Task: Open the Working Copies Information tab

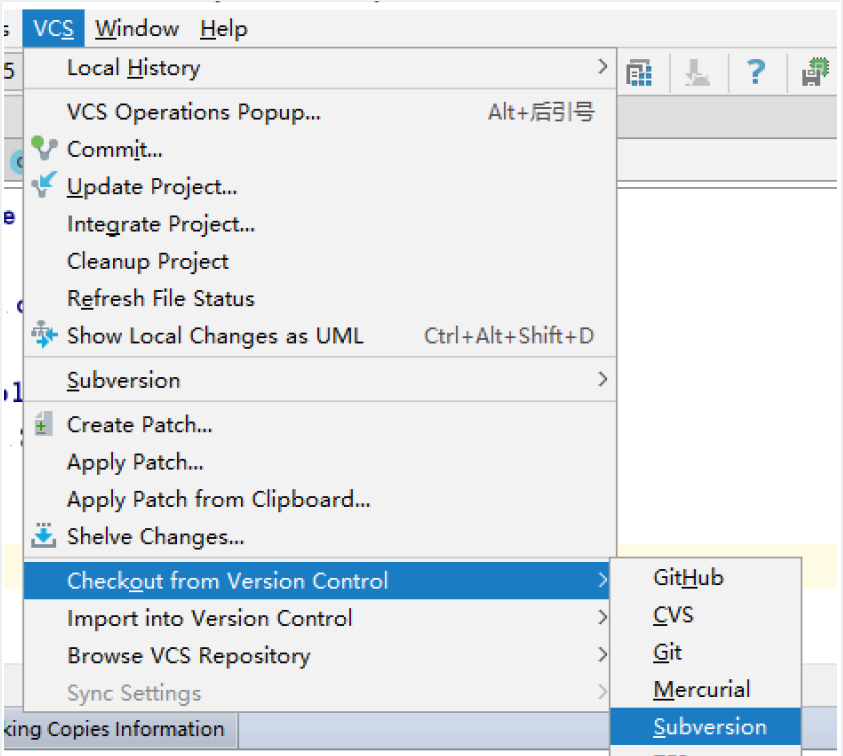Action: coord(115,729)
